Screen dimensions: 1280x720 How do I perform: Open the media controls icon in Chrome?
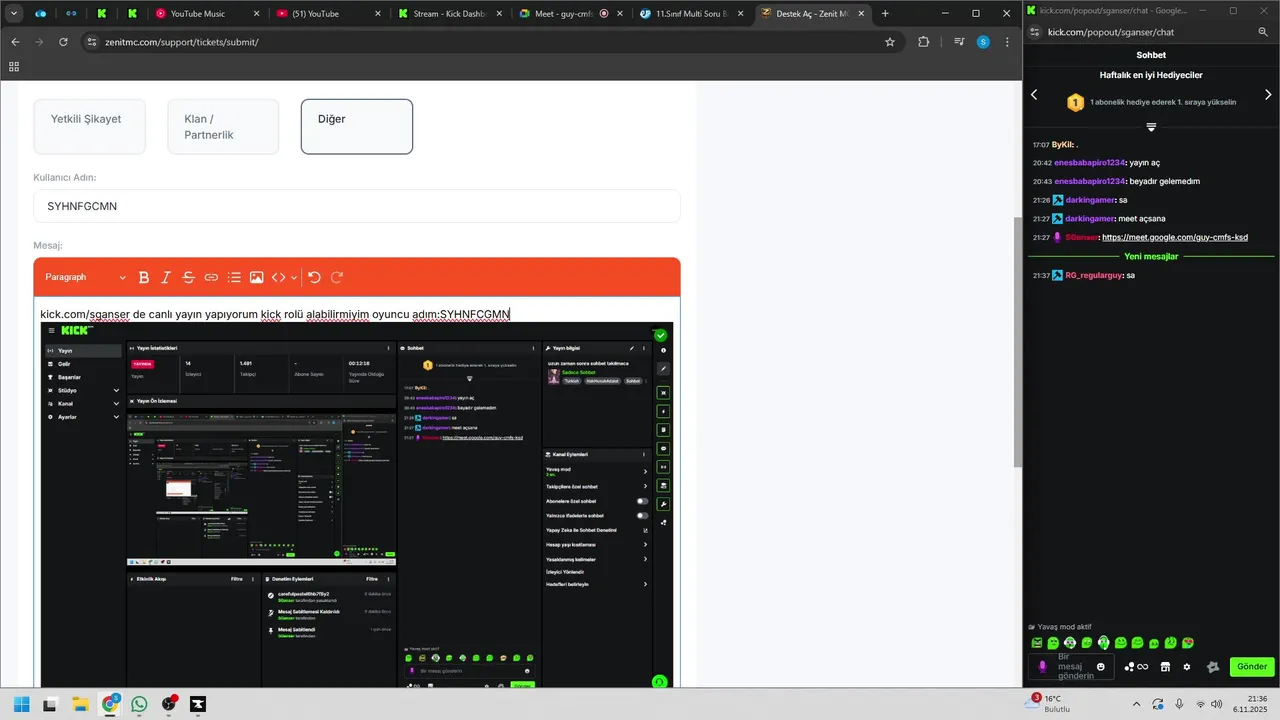click(960, 42)
